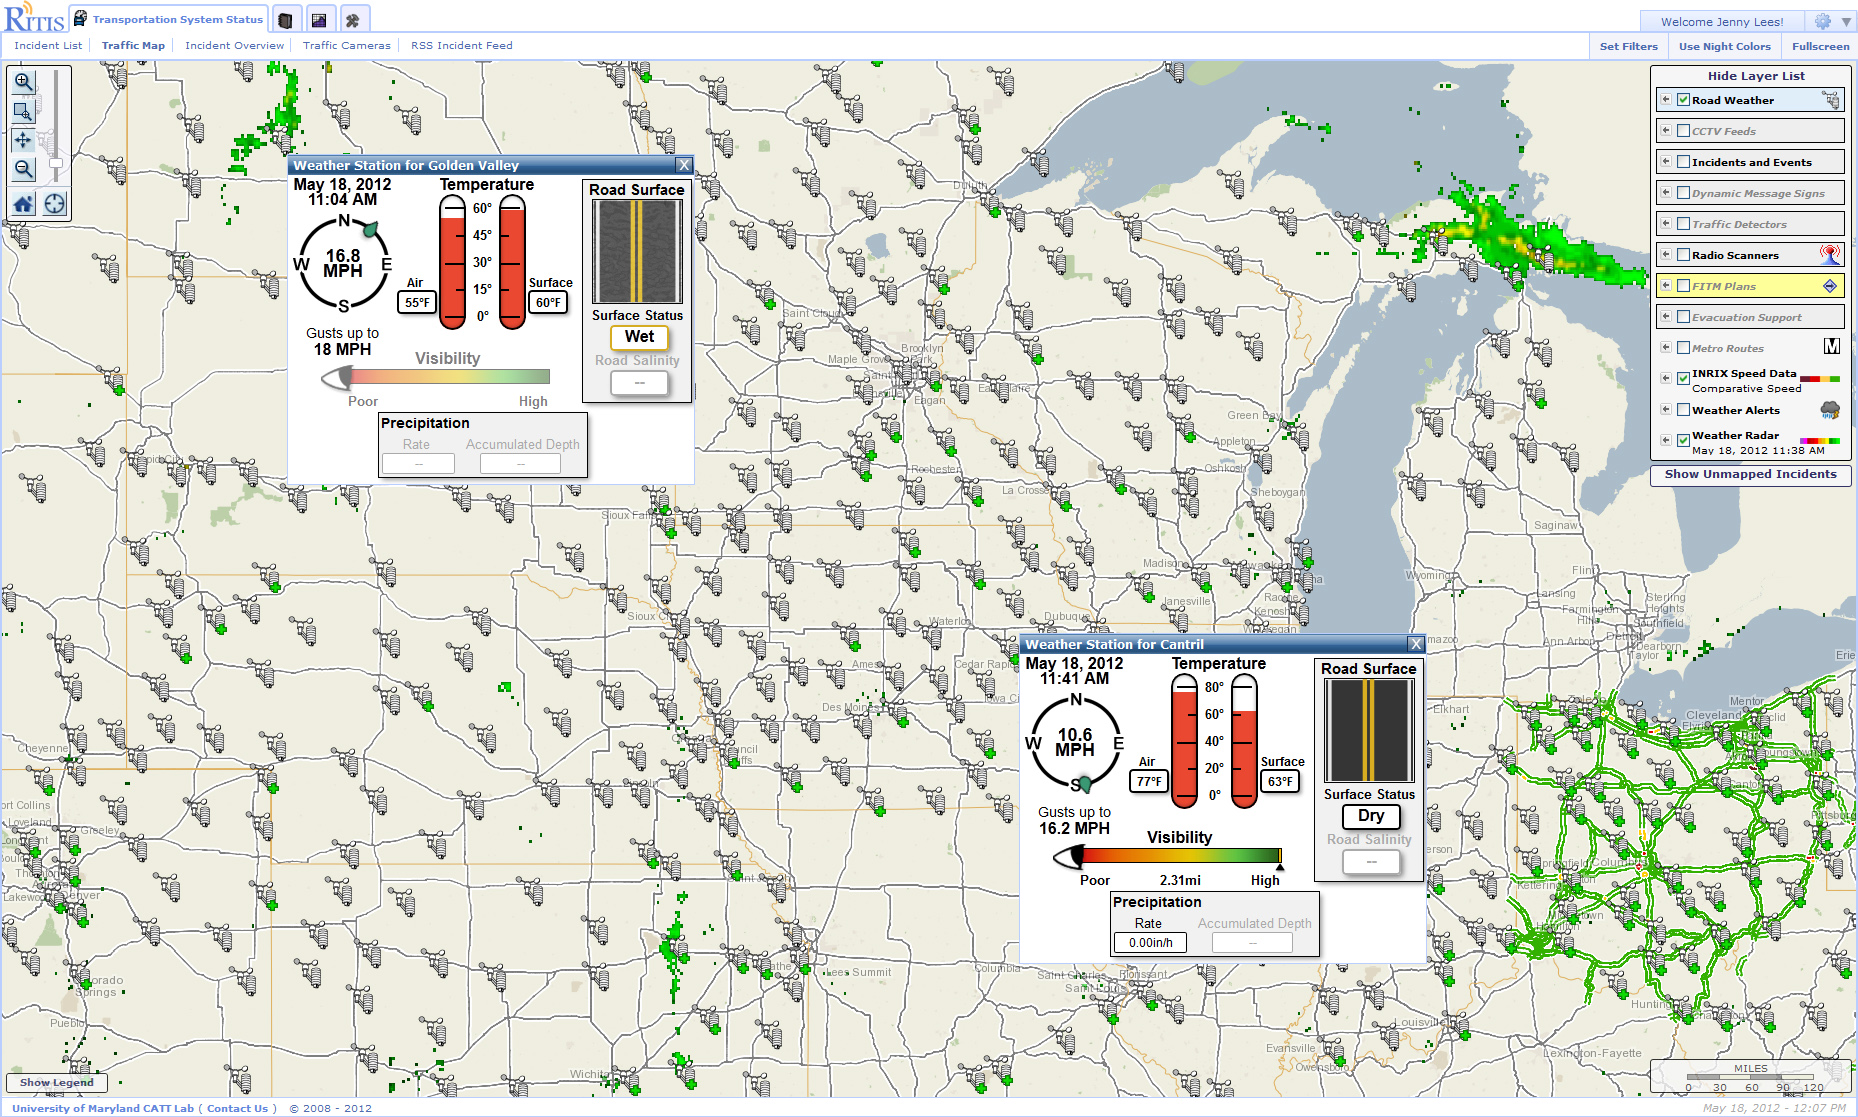Viewport: 1858px width, 1117px height.
Task: Click the Set Filters button
Action: (x=1628, y=46)
